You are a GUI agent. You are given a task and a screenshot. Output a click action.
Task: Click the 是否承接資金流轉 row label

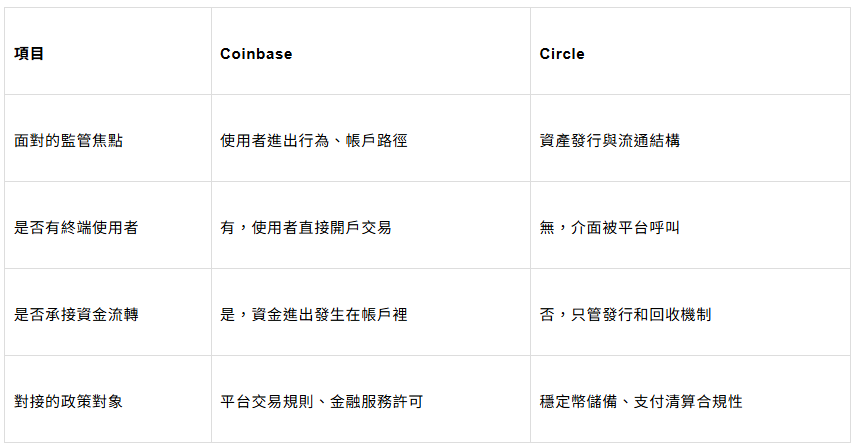pyautogui.click(x=76, y=315)
